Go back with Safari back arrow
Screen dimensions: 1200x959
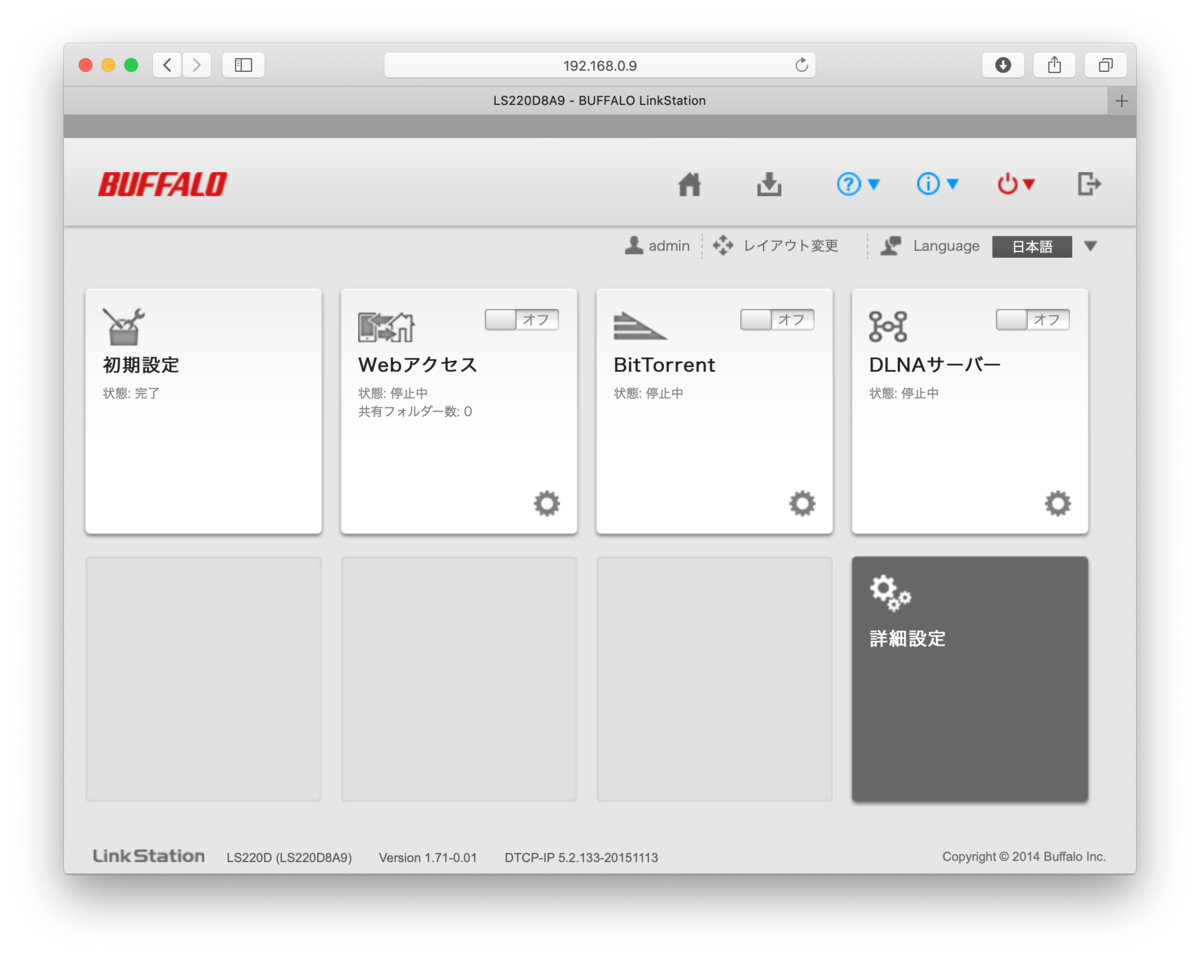(x=167, y=65)
